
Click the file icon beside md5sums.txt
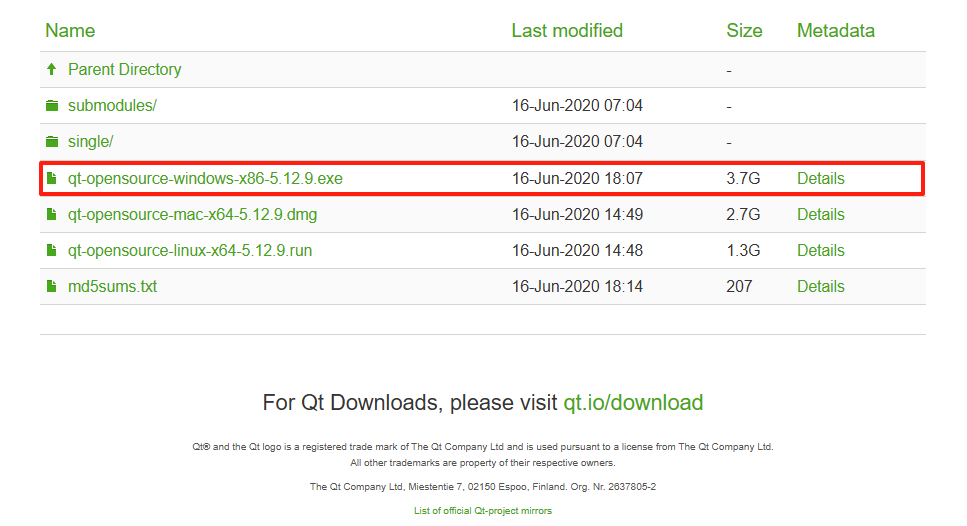click(x=52, y=286)
